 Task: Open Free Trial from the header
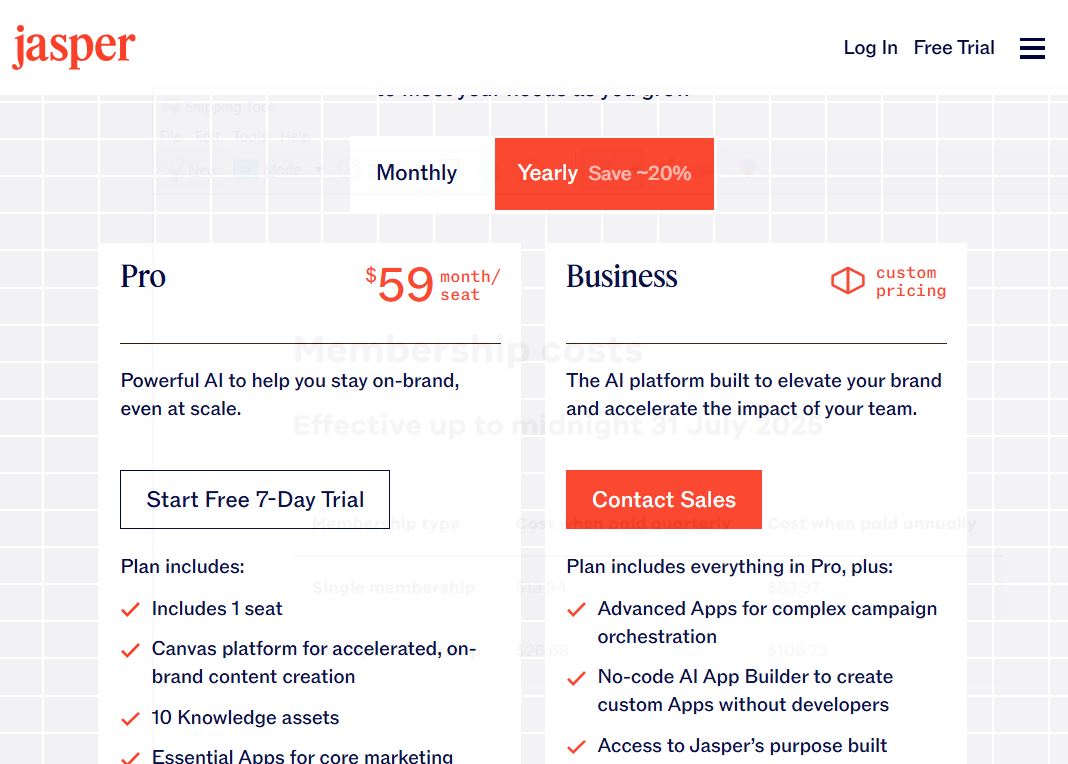tap(954, 47)
